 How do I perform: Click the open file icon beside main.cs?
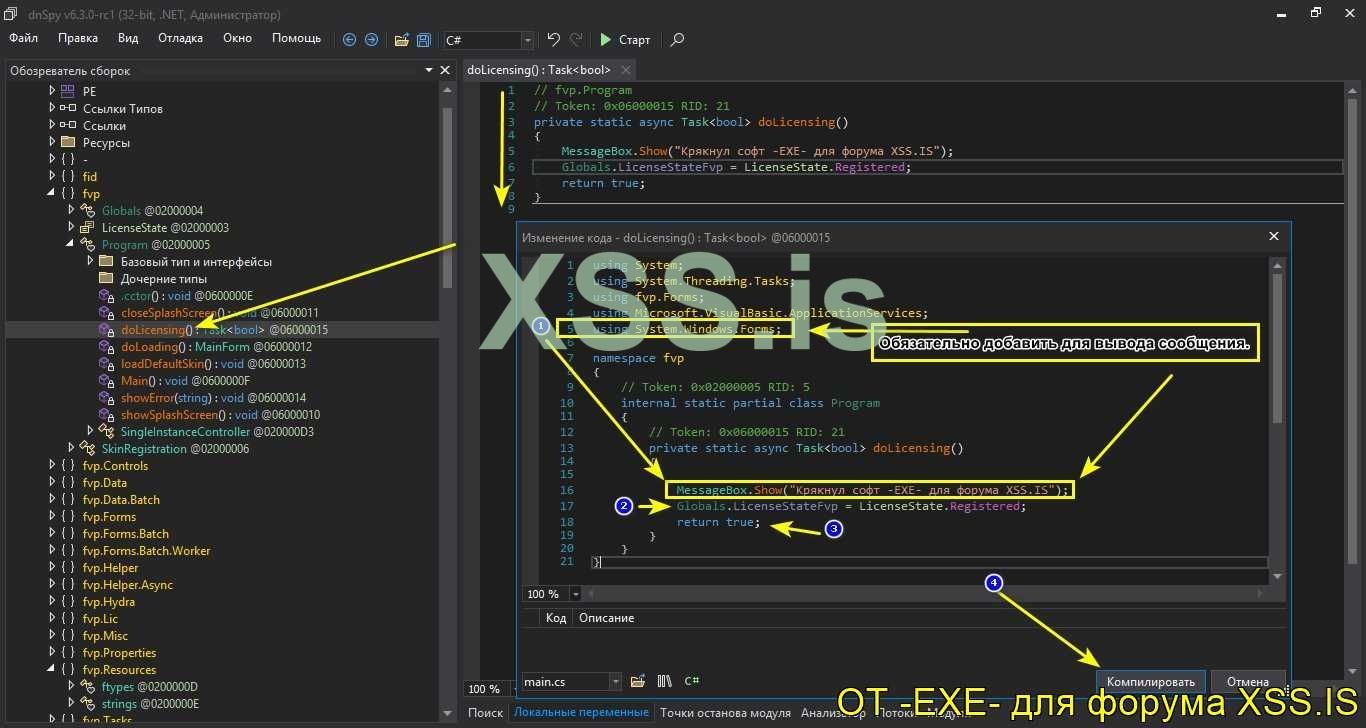[x=637, y=681]
